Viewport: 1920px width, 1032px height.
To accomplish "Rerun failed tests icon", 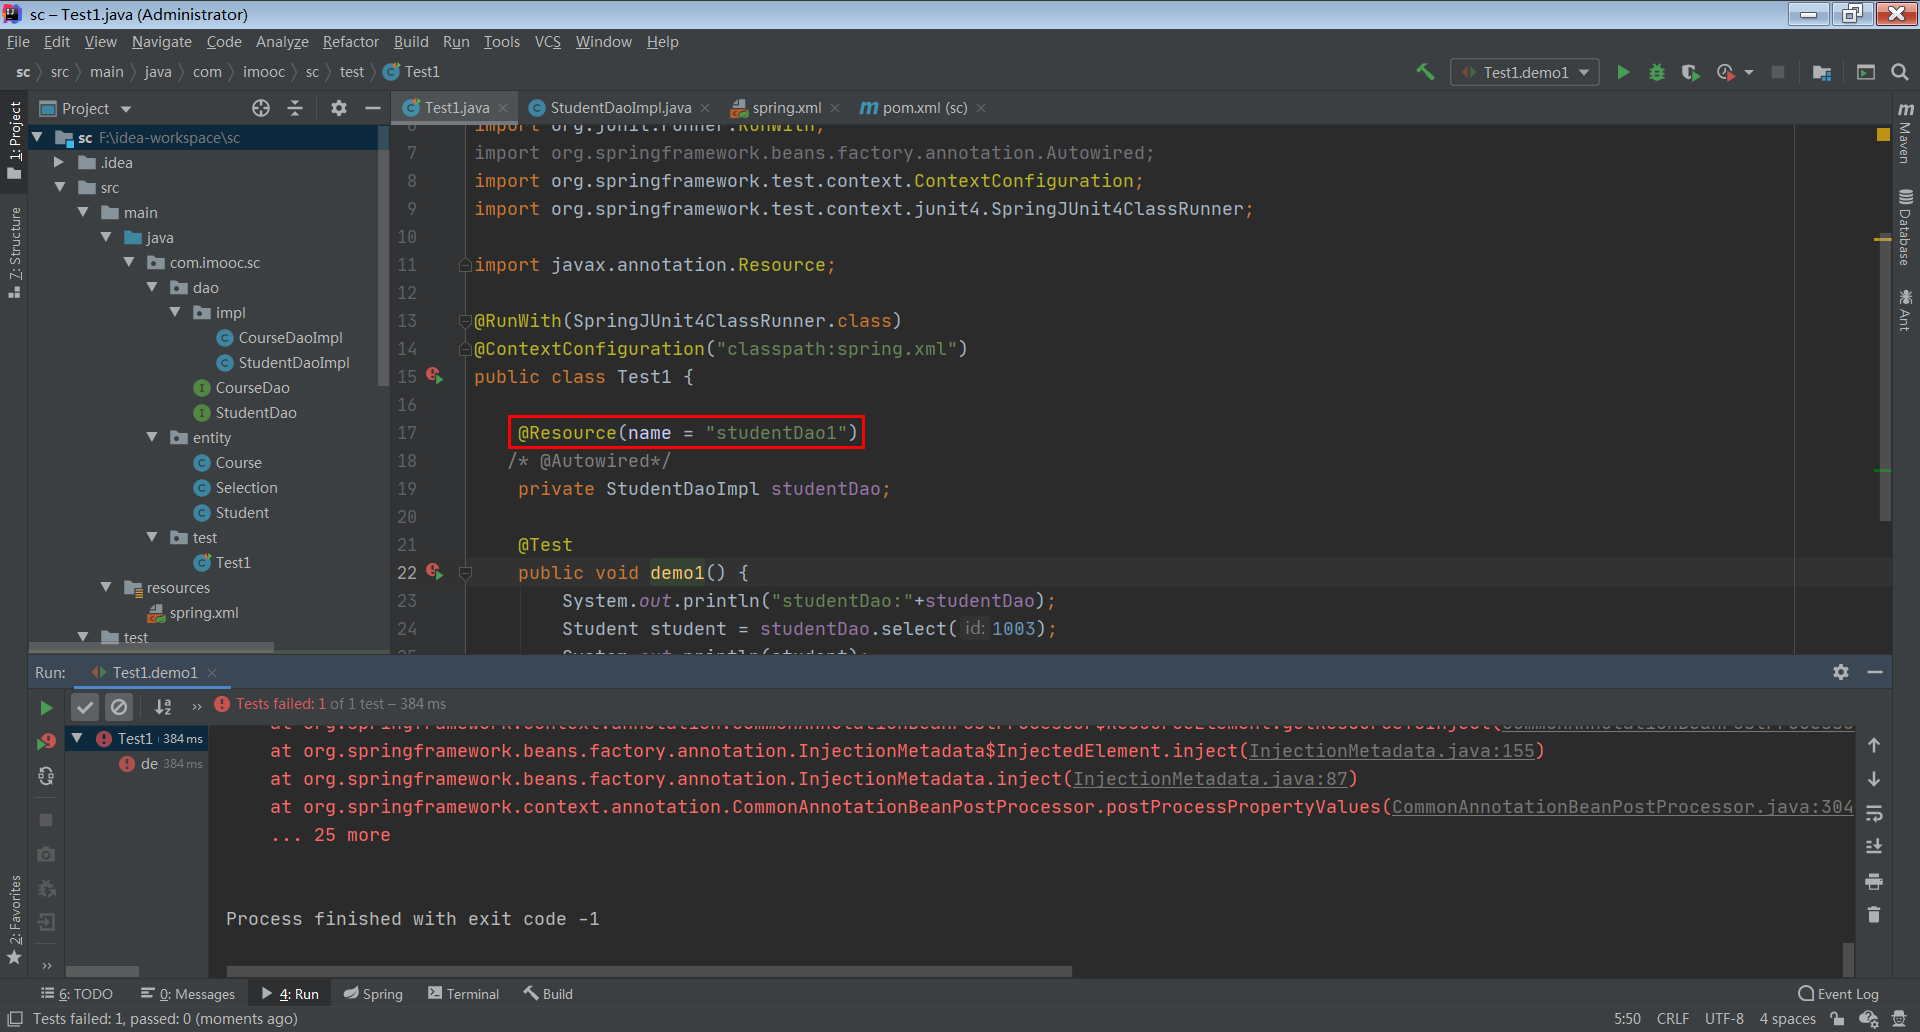I will 46,741.
